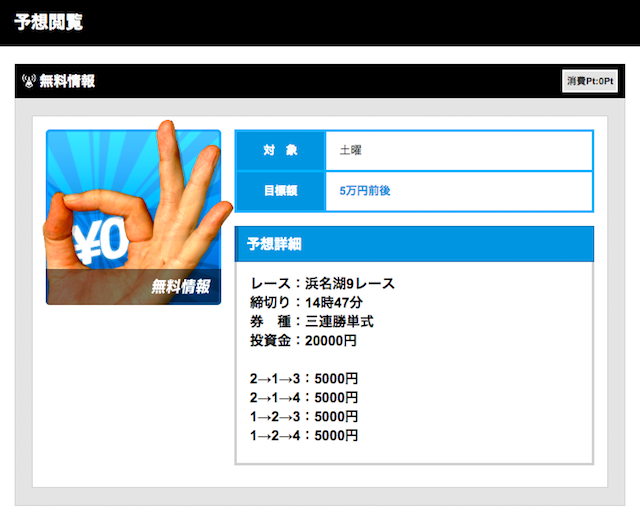Click the 予想閲覧 page title

pyautogui.click(x=49, y=22)
